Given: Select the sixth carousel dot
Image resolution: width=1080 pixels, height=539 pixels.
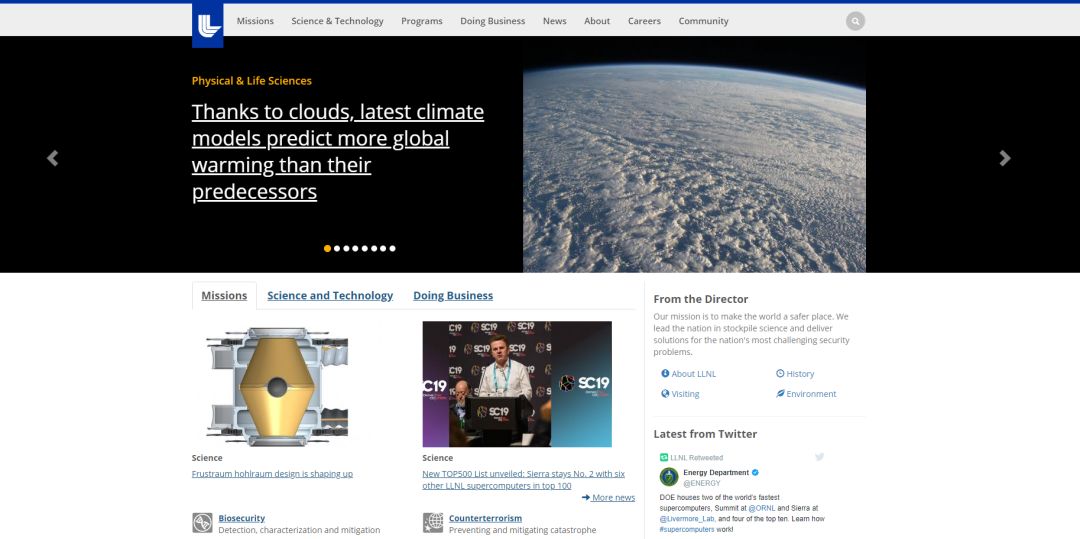Looking at the screenshot, I should (x=374, y=249).
